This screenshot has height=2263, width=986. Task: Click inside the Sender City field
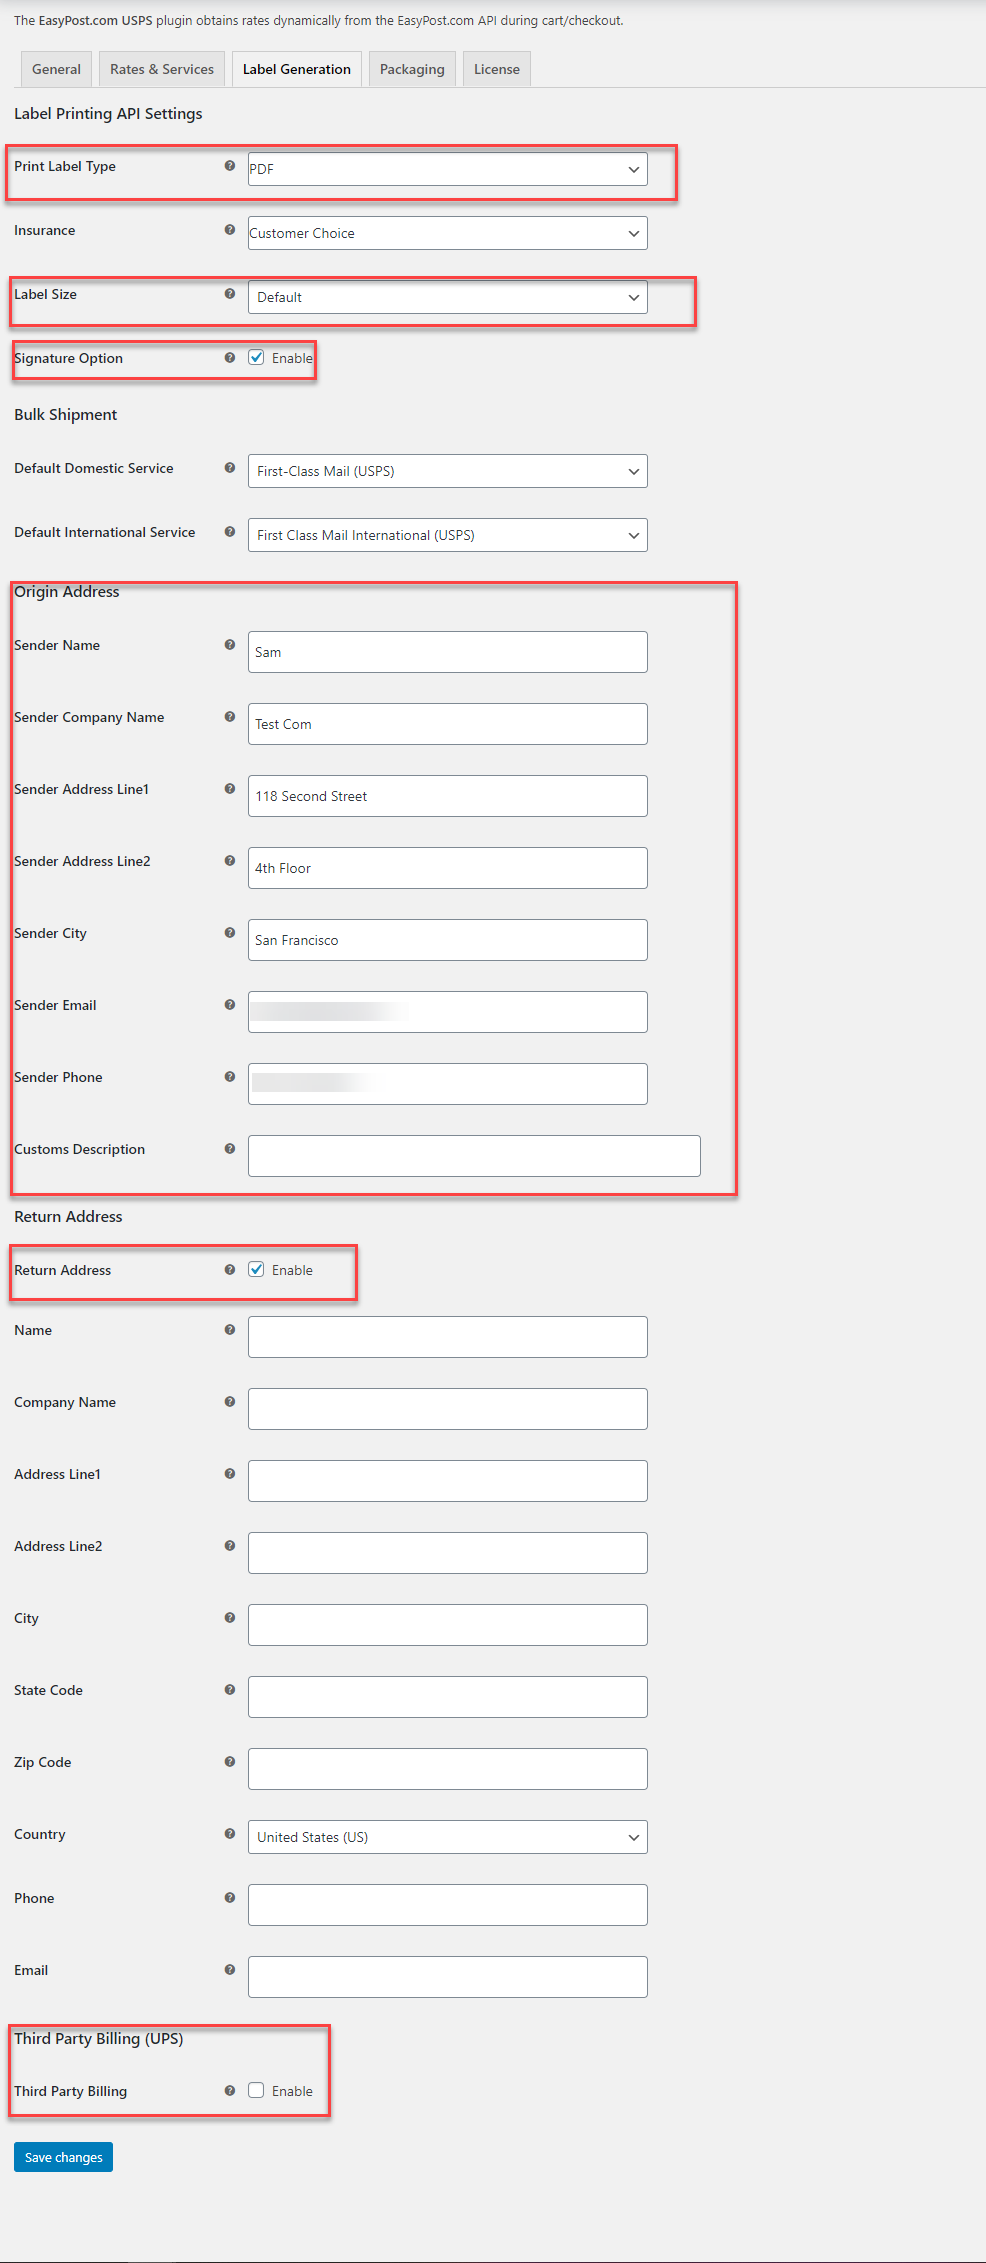click(447, 940)
